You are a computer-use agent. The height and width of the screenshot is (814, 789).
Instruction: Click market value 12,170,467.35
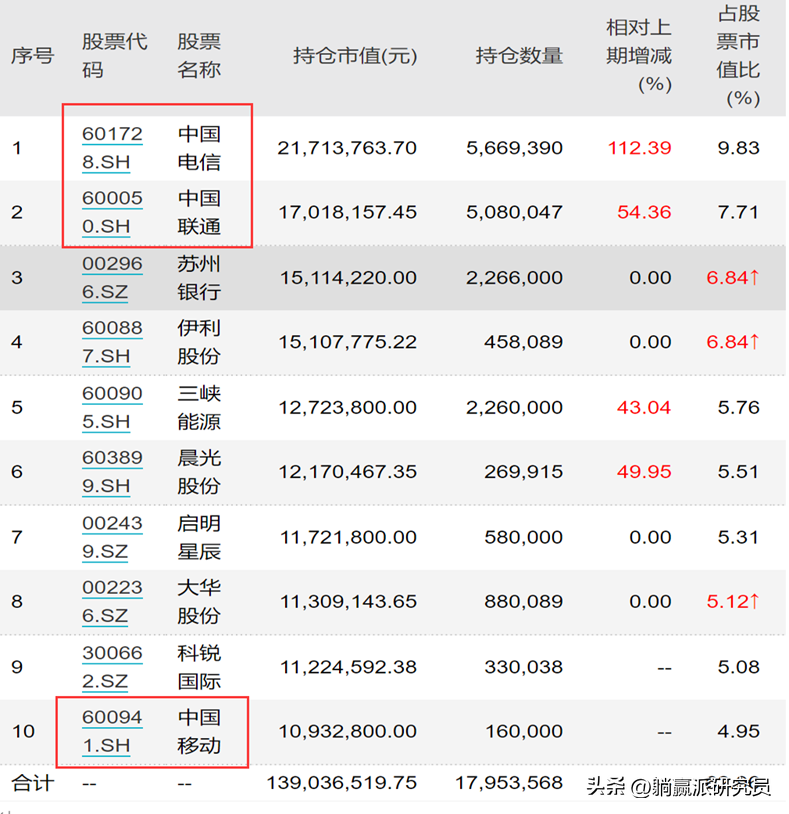click(x=347, y=472)
